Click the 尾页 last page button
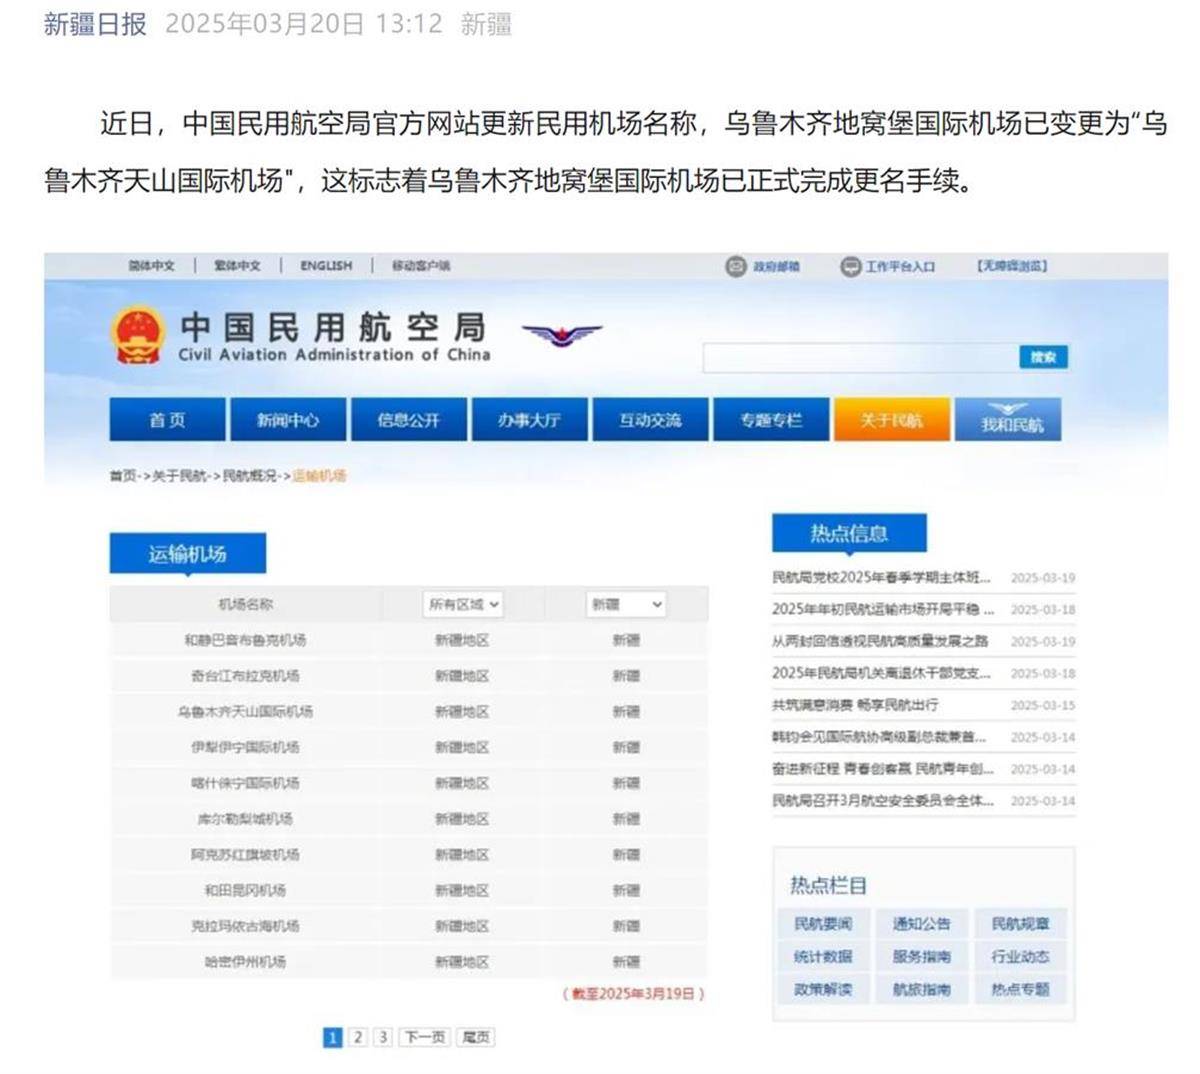The width and height of the screenshot is (1200, 1074). coord(476,1037)
